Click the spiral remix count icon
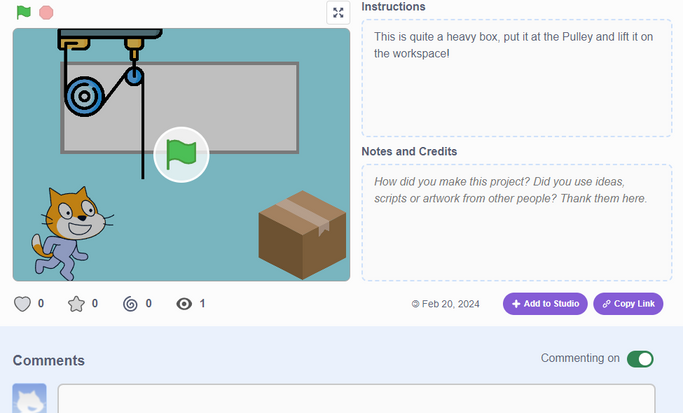Viewport: 683px width, 413px height. pos(130,304)
